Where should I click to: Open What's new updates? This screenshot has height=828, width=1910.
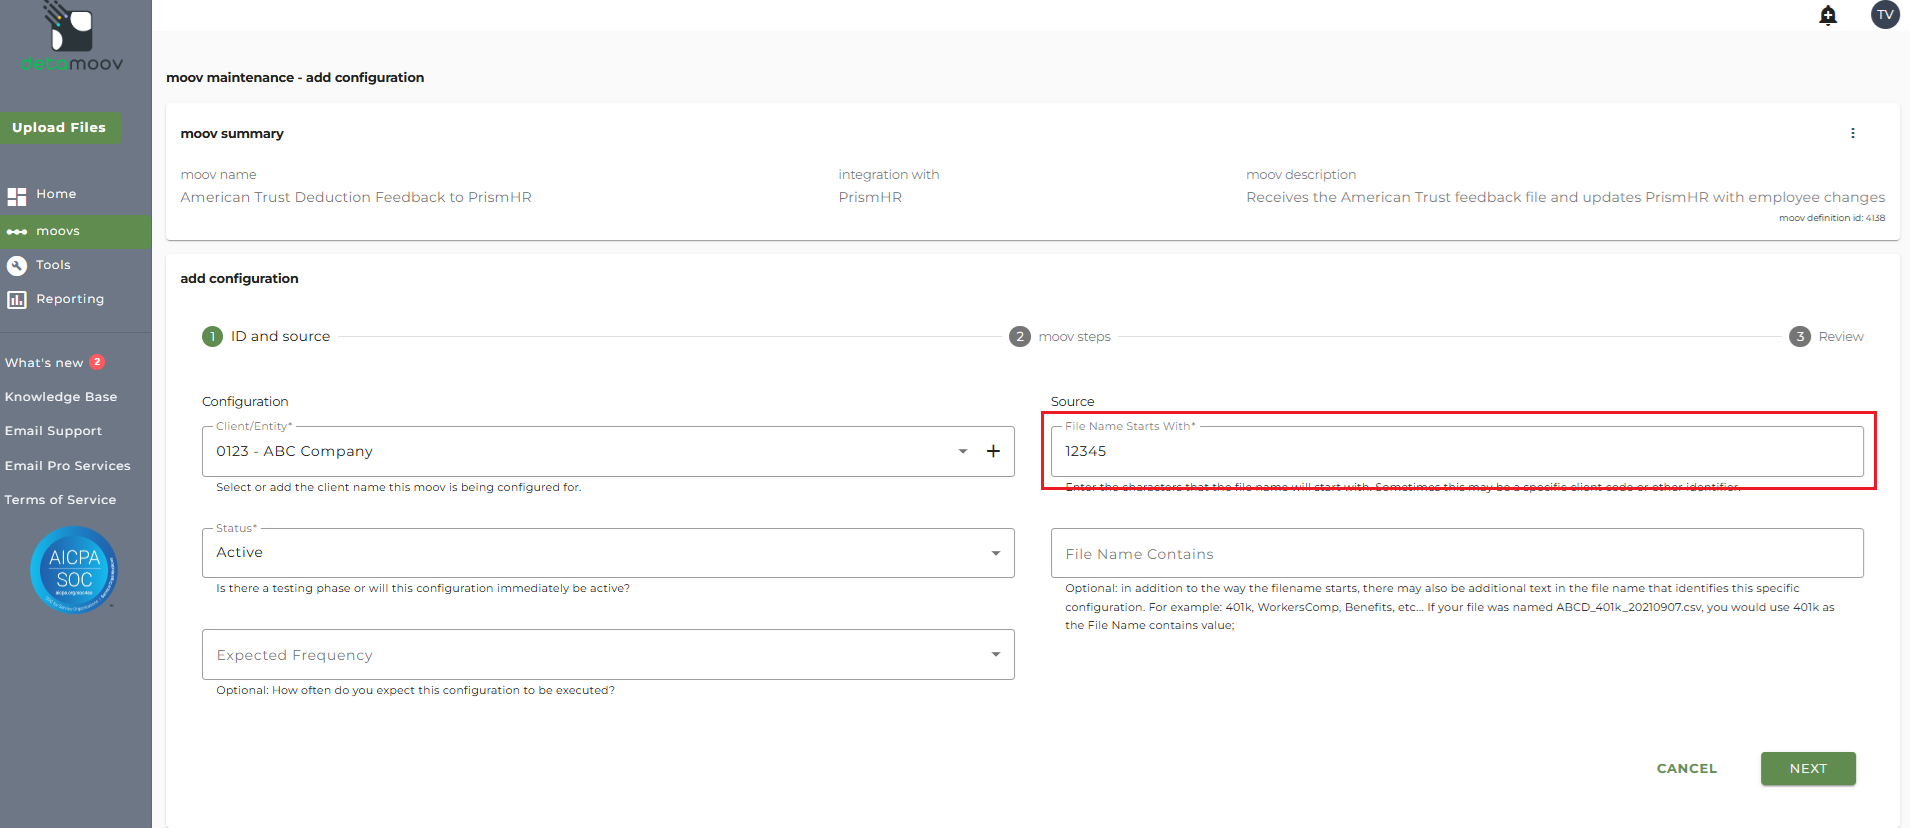pos(44,363)
